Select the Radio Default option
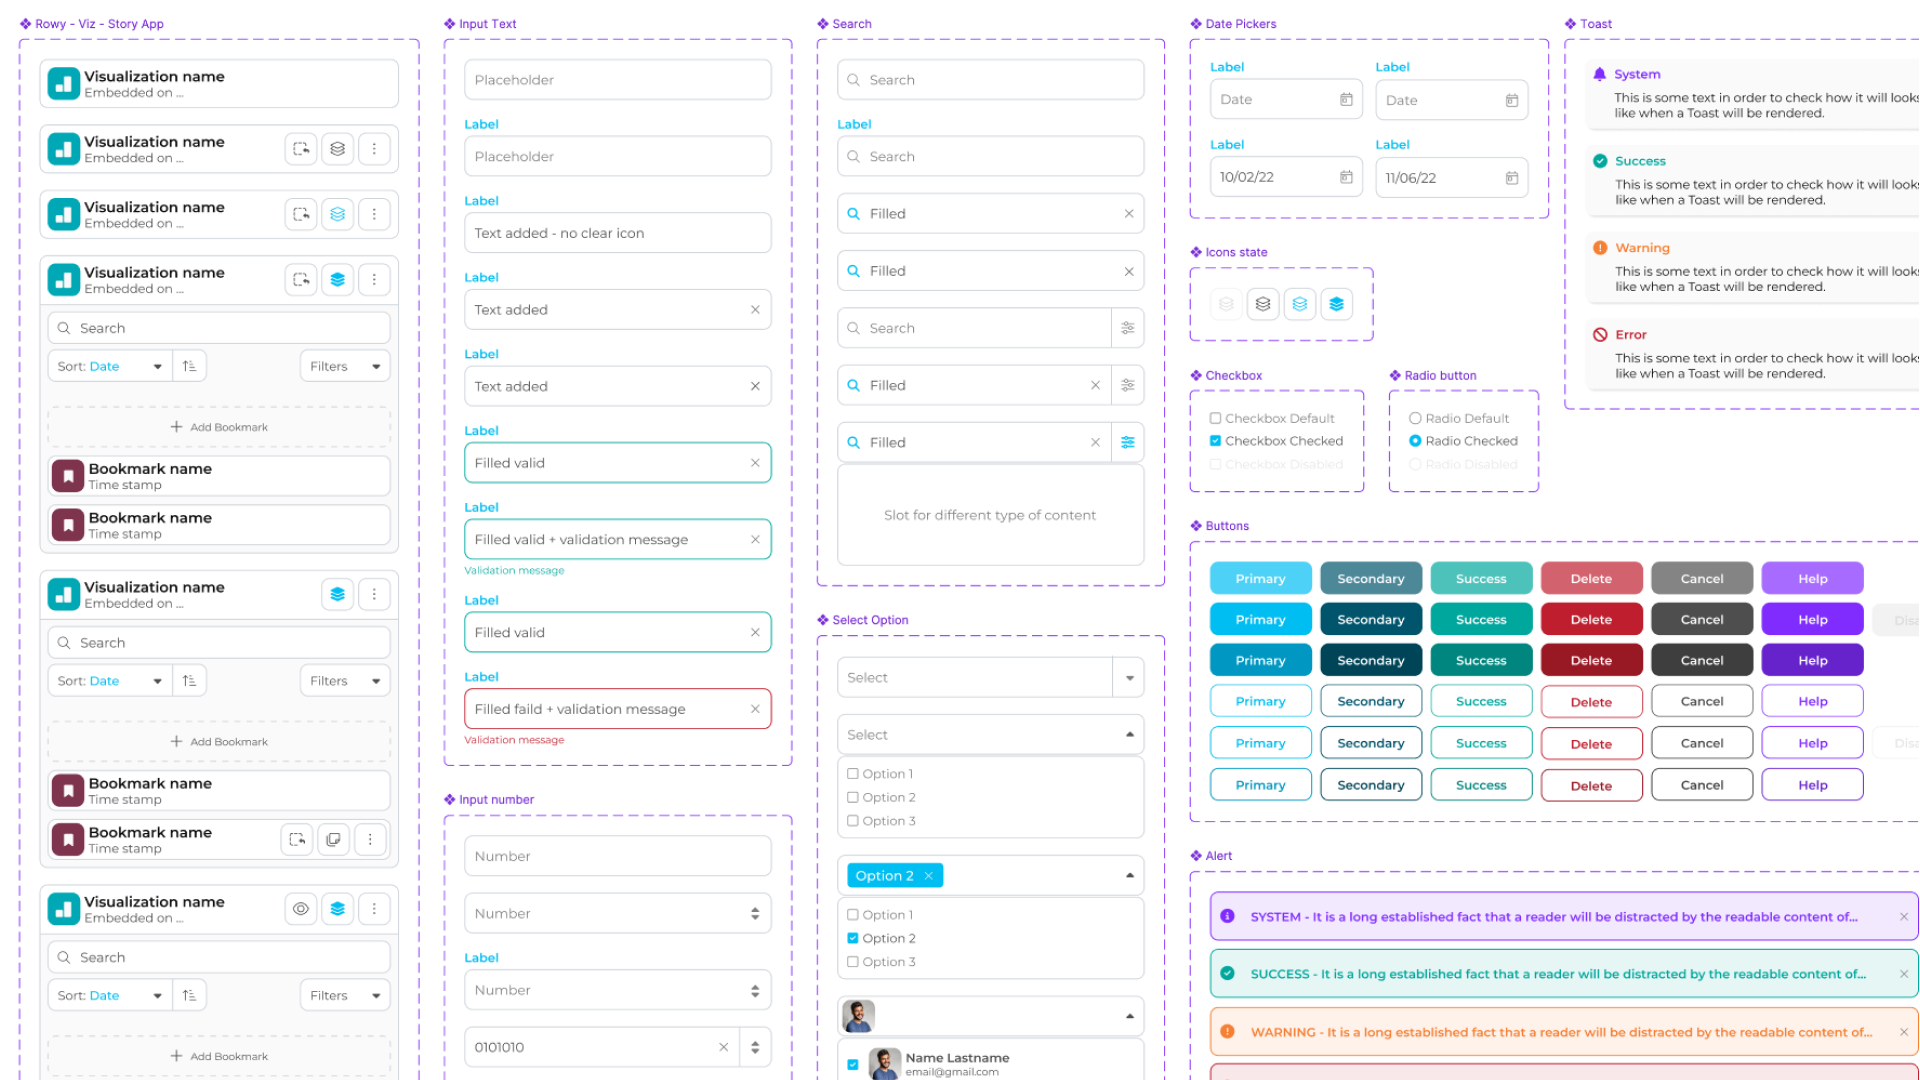This screenshot has height=1080, width=1920. [x=1415, y=418]
